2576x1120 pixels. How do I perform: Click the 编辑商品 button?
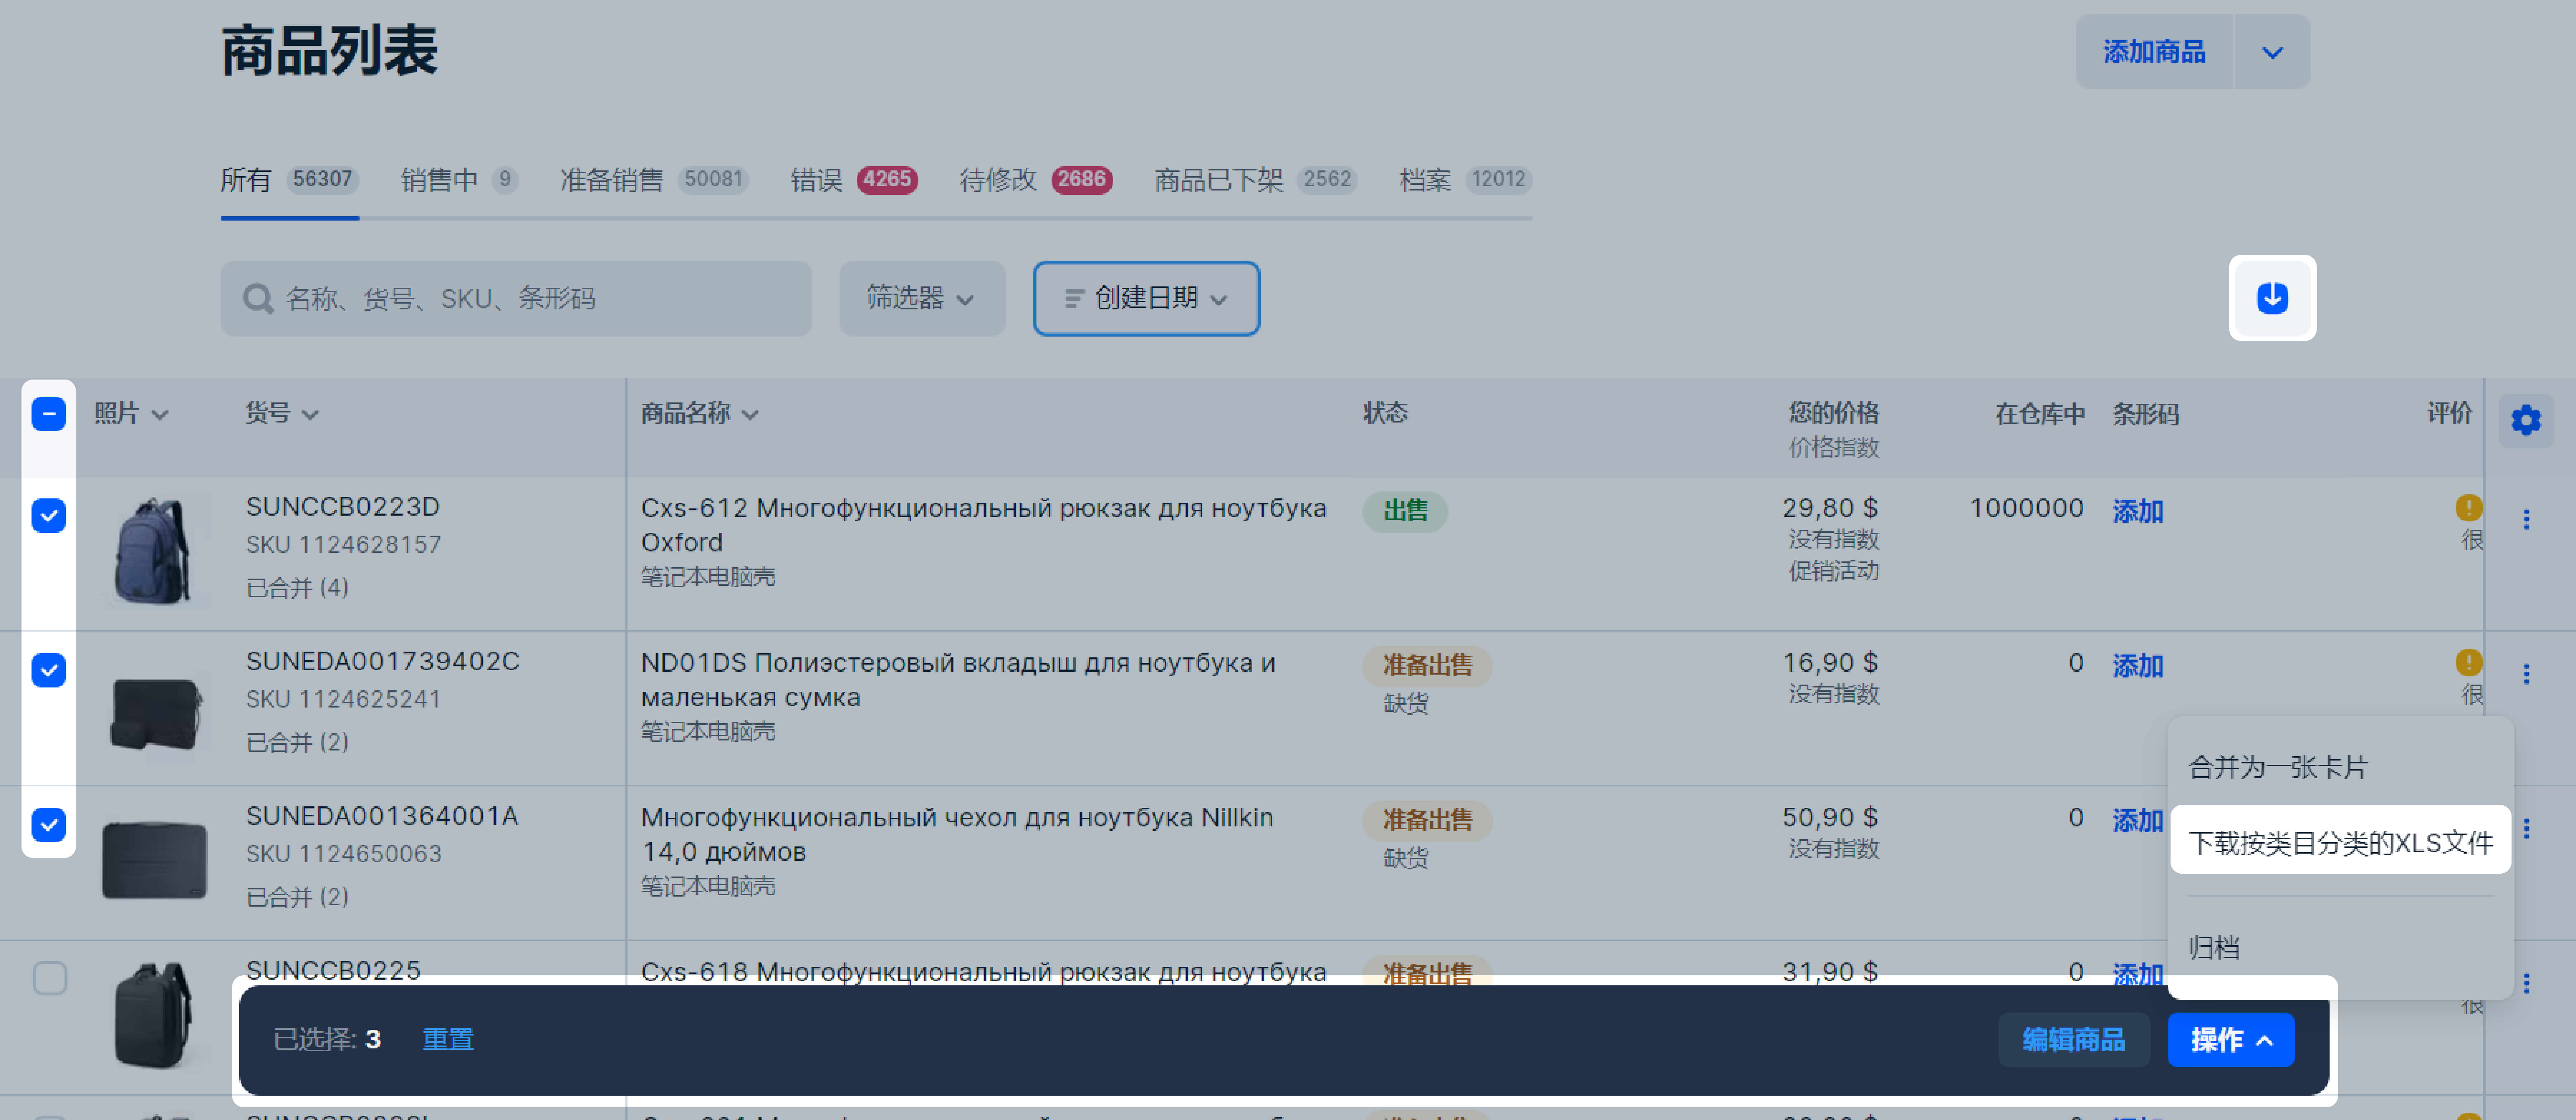(x=2073, y=1040)
